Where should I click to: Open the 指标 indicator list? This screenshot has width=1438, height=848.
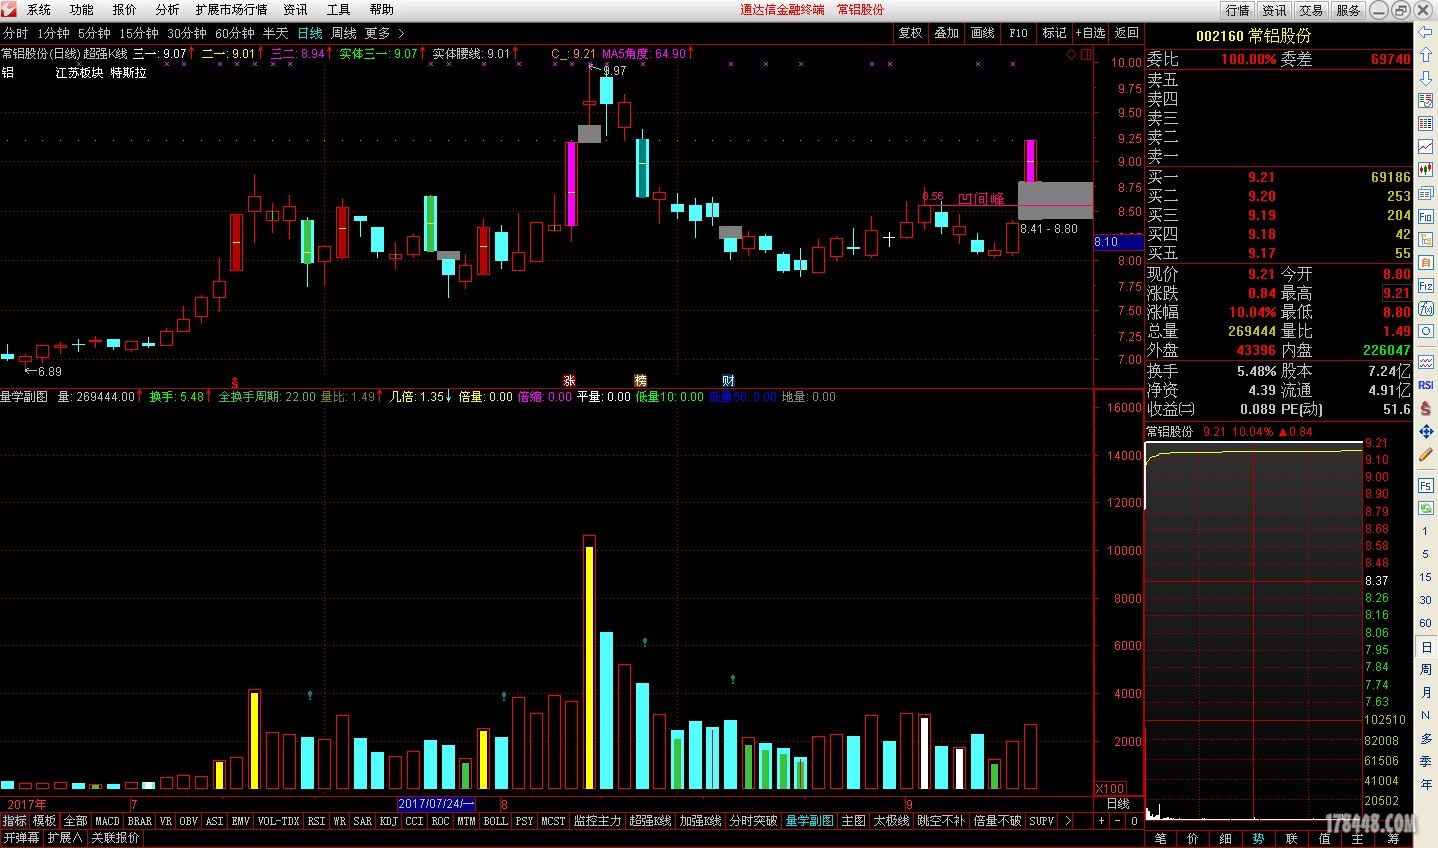[x=15, y=821]
